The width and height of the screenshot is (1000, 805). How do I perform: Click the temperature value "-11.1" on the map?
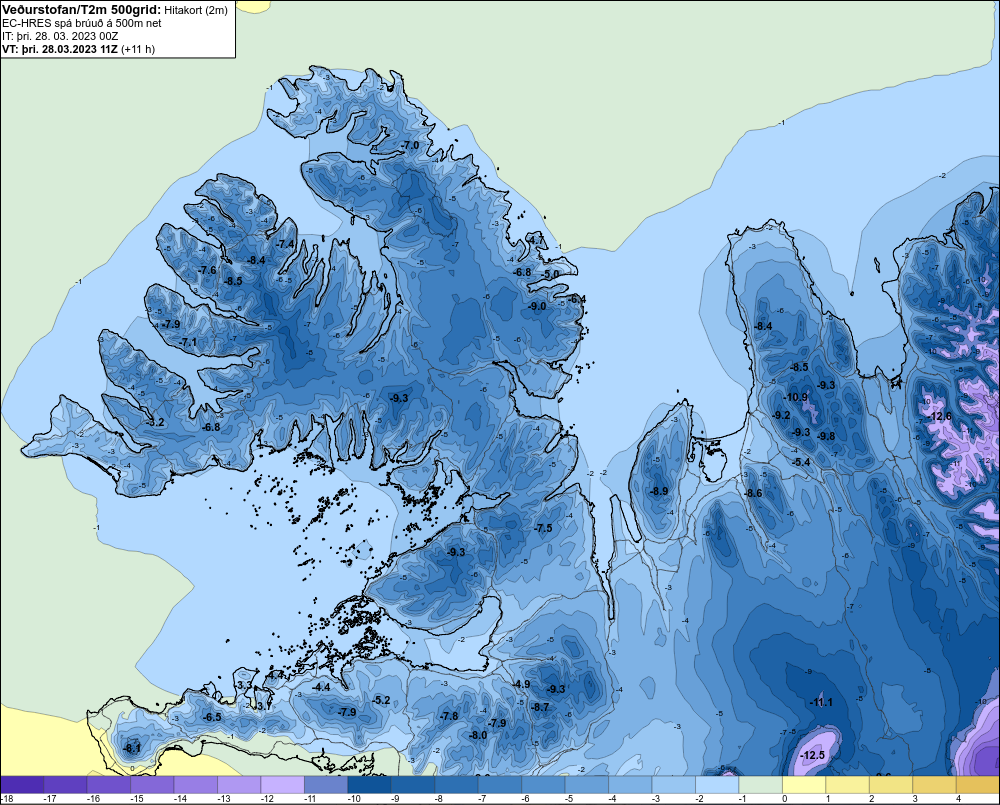(x=821, y=702)
